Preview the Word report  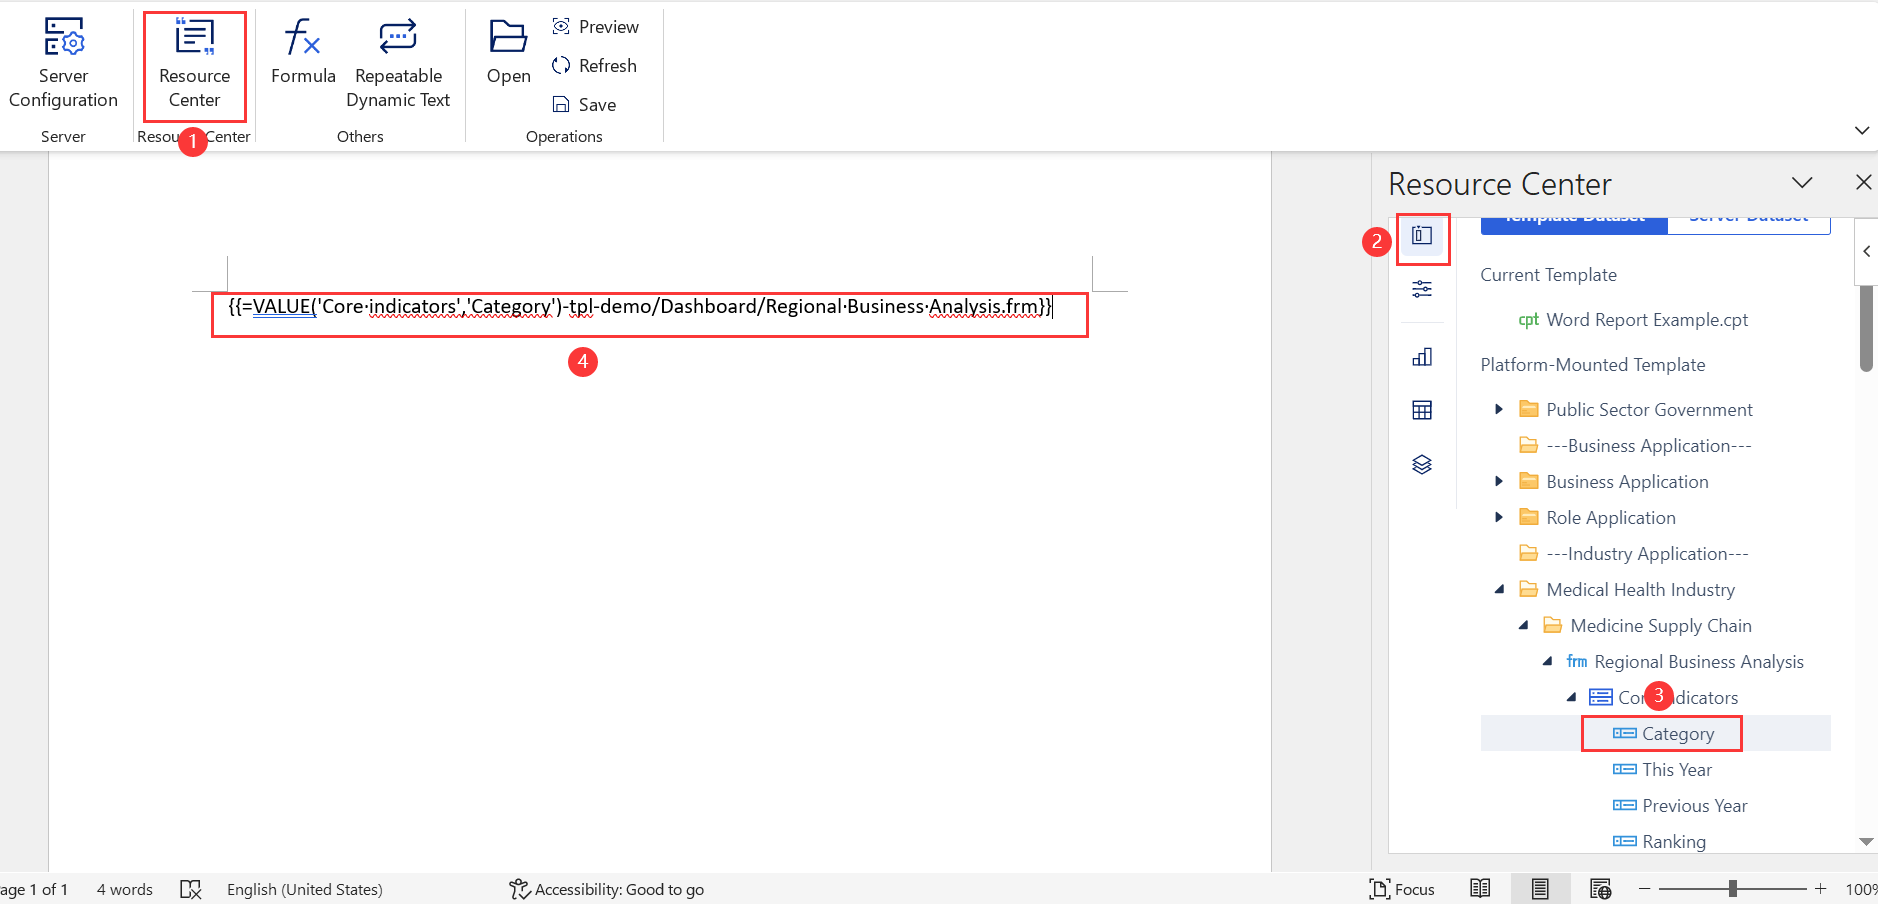[x=596, y=27]
